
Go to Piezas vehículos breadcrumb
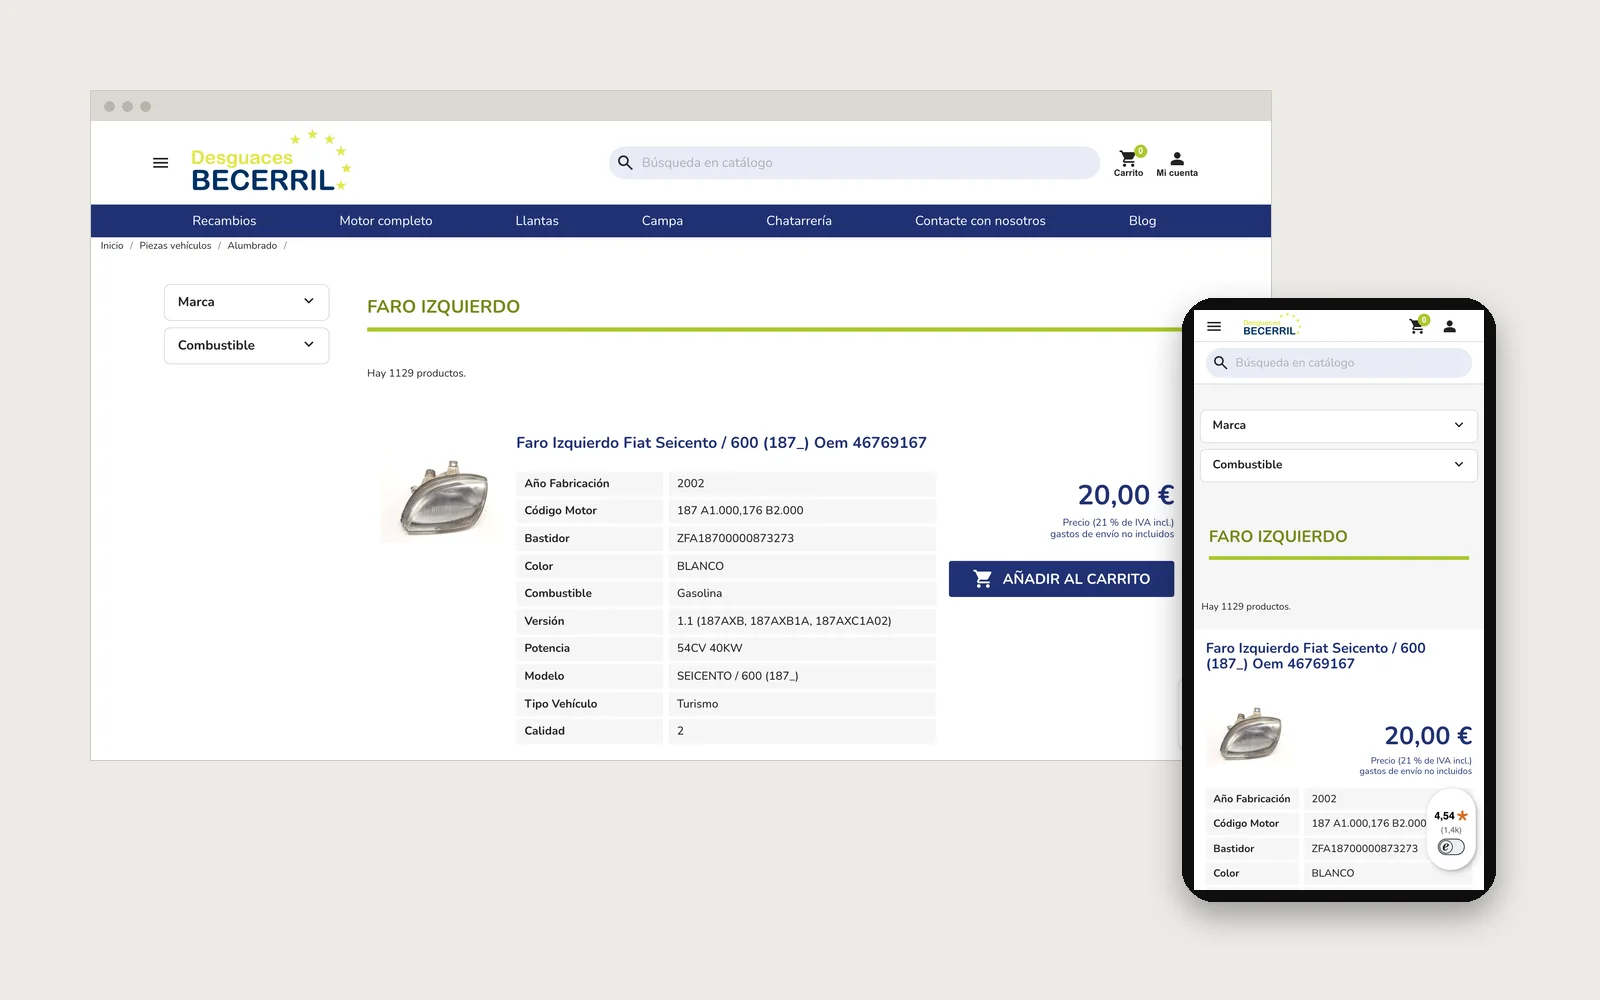coord(175,246)
